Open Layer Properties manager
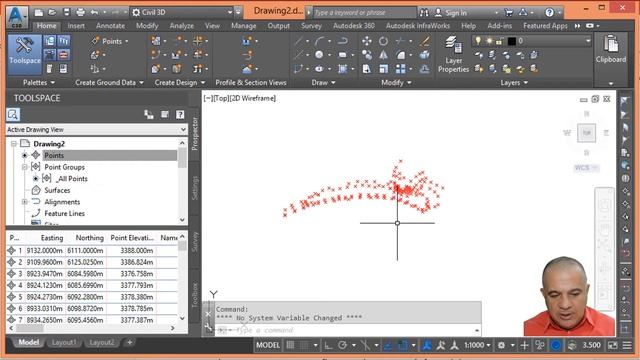 point(453,54)
